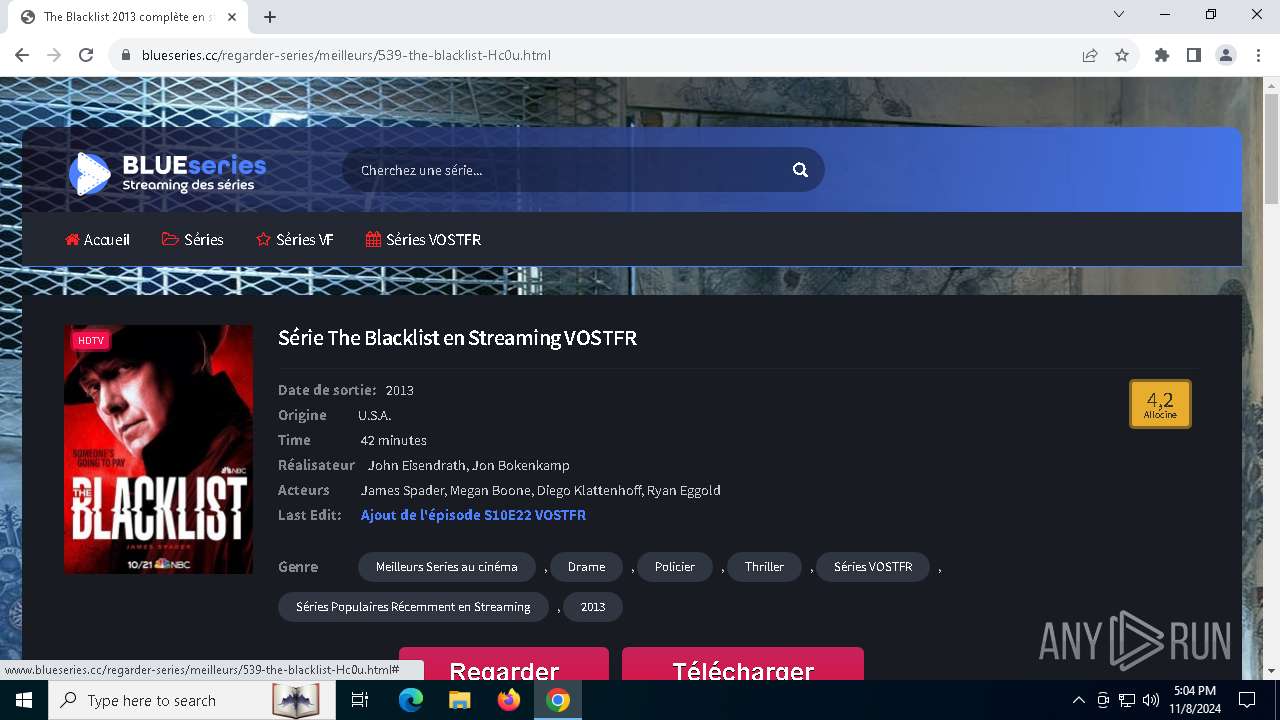Open Ajout de l'épisode S10E22 VOSTFR link
The width and height of the screenshot is (1280, 720).
pyautogui.click(x=473, y=515)
